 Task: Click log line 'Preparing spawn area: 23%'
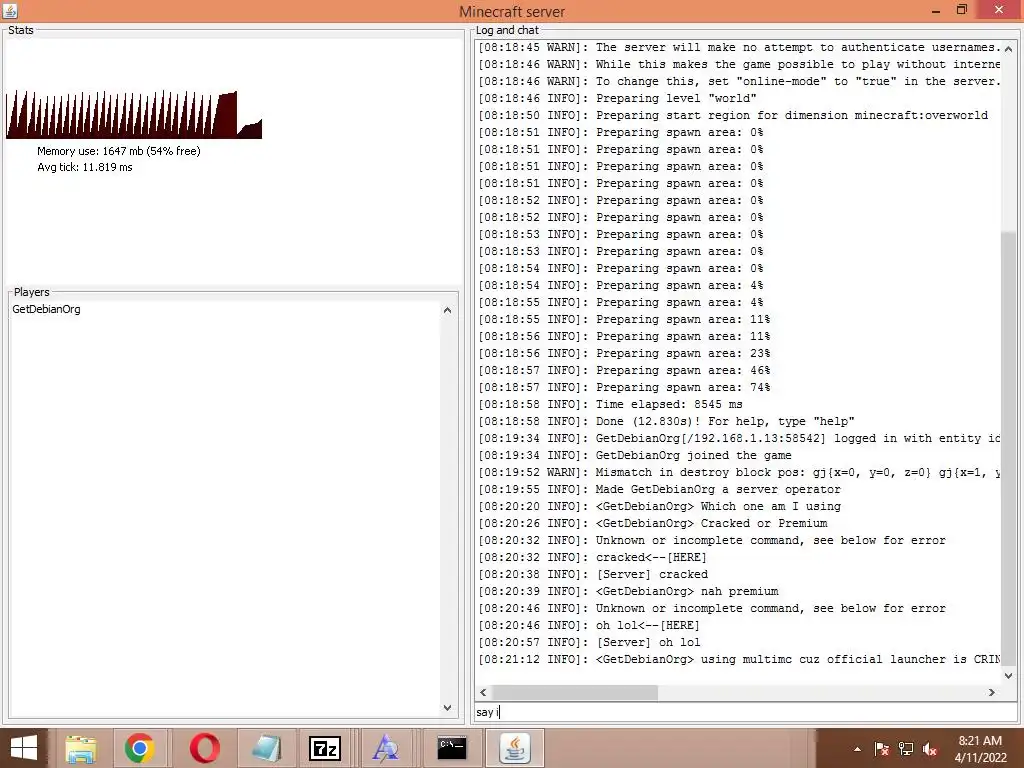(x=624, y=353)
